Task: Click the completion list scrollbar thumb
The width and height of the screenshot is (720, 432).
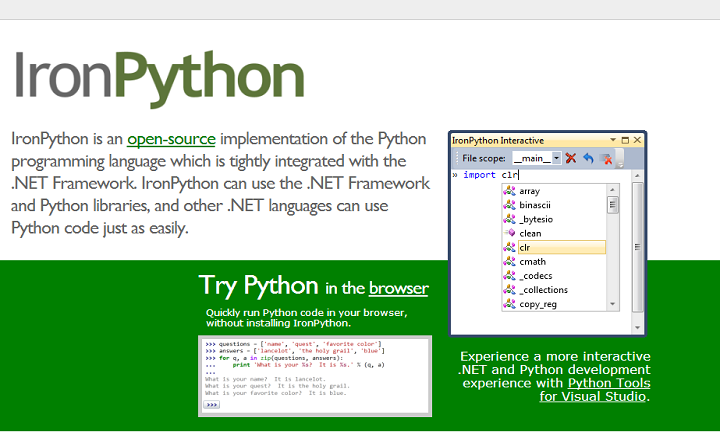Action: pos(613,205)
